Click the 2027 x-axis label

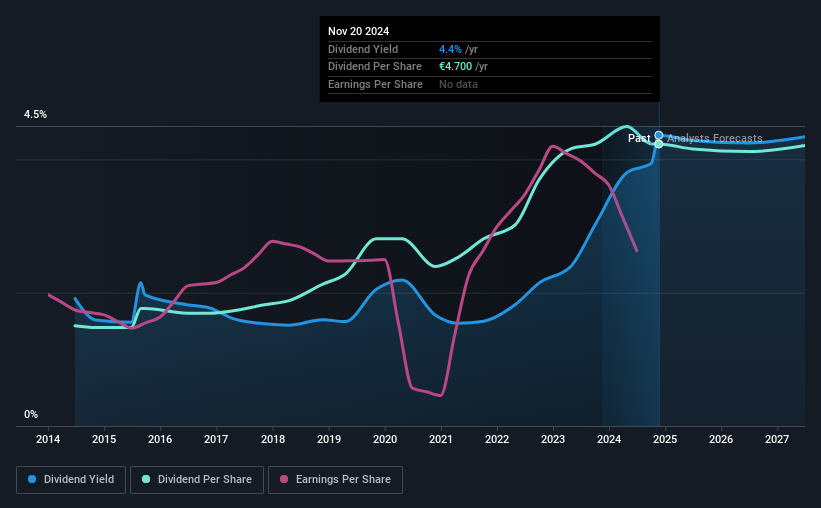[777, 439]
